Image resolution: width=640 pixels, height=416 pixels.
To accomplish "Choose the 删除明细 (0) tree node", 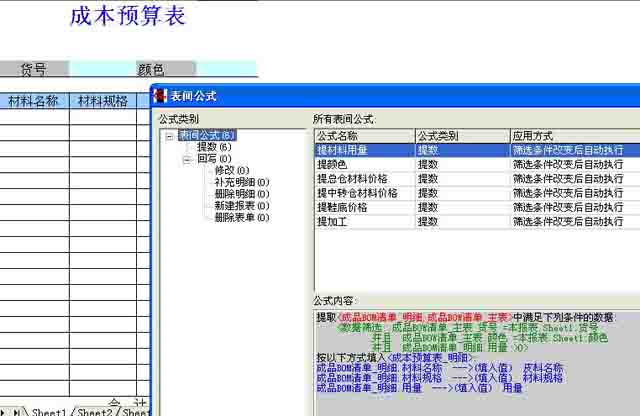I will coord(241,194).
